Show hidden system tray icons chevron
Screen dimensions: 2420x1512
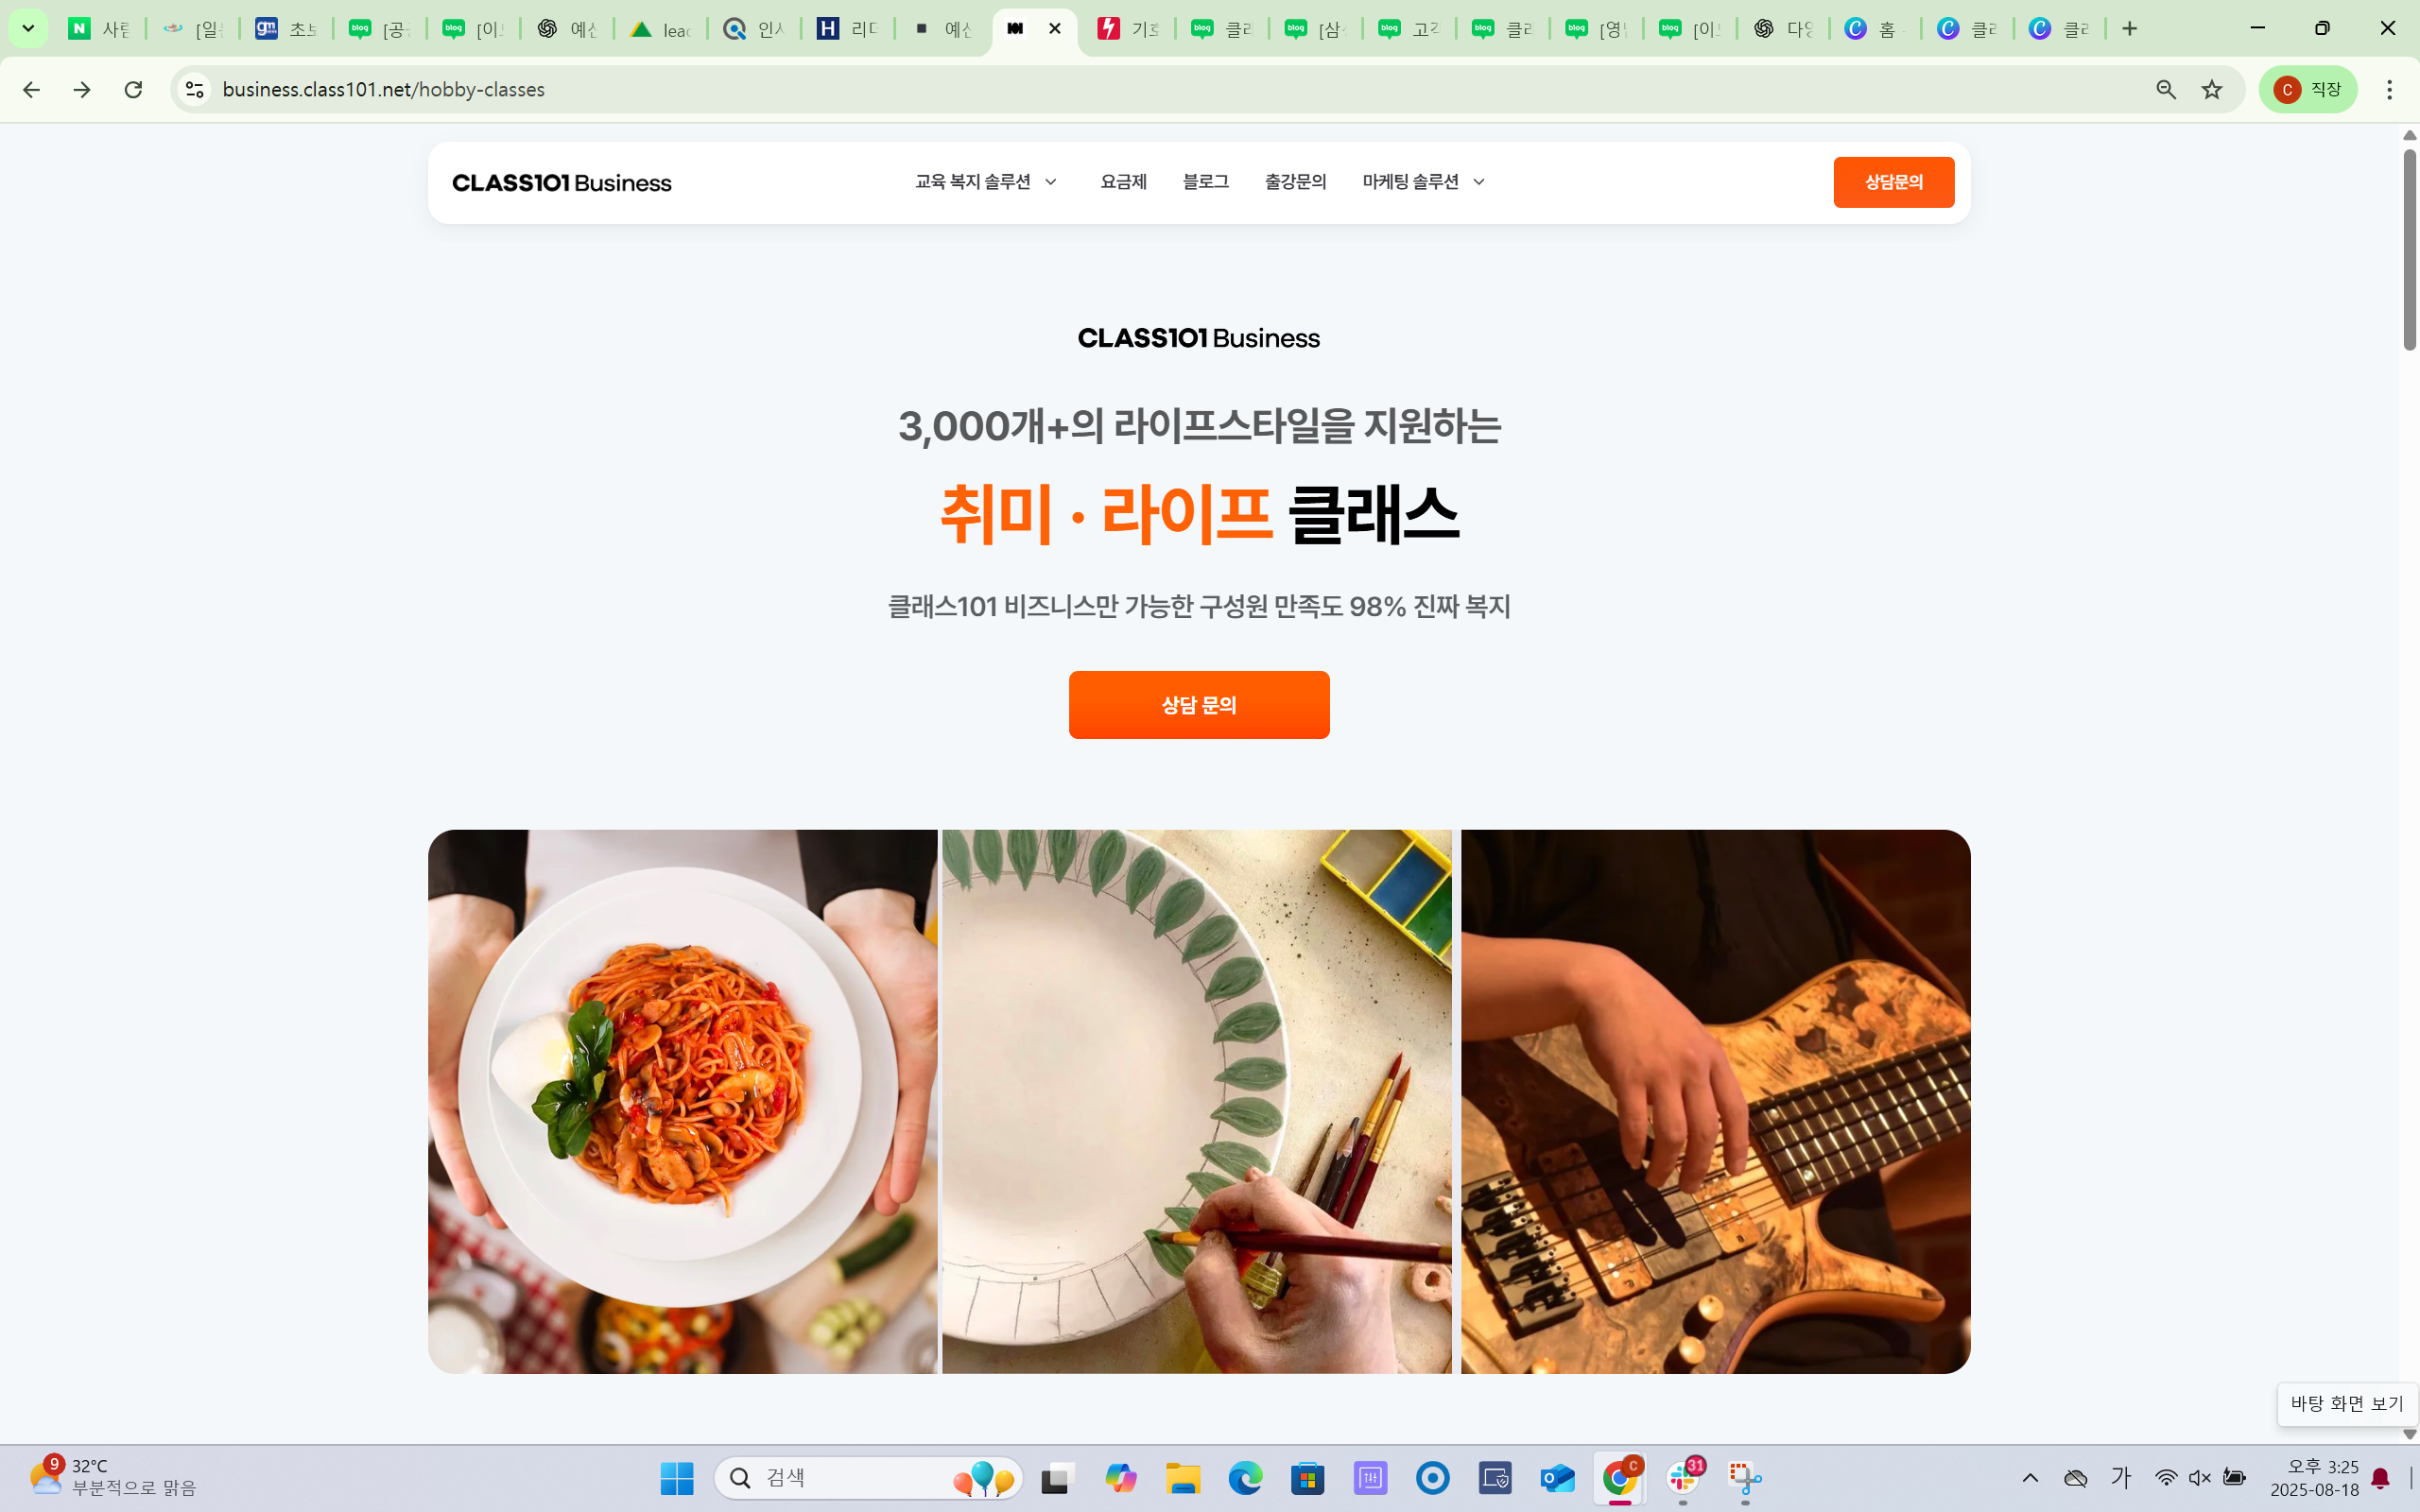coord(2030,1478)
